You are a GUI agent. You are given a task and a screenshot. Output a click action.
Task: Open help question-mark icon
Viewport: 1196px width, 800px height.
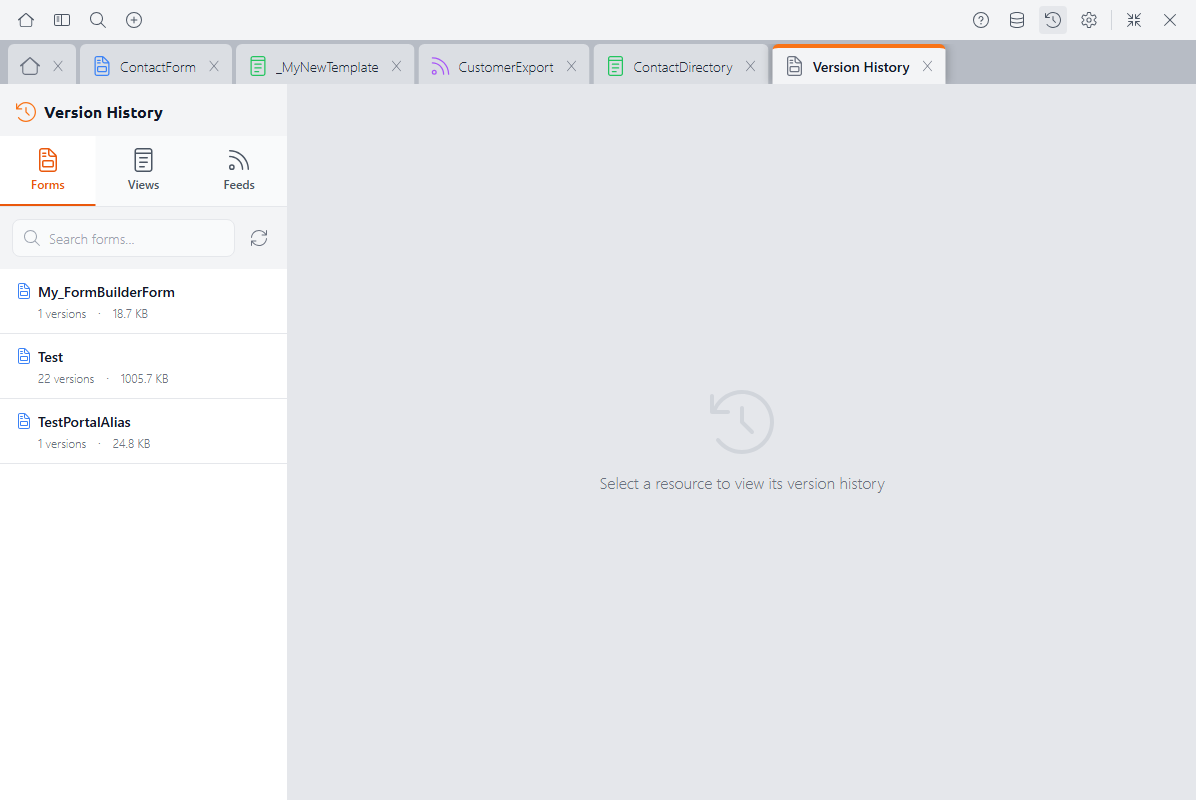981,20
